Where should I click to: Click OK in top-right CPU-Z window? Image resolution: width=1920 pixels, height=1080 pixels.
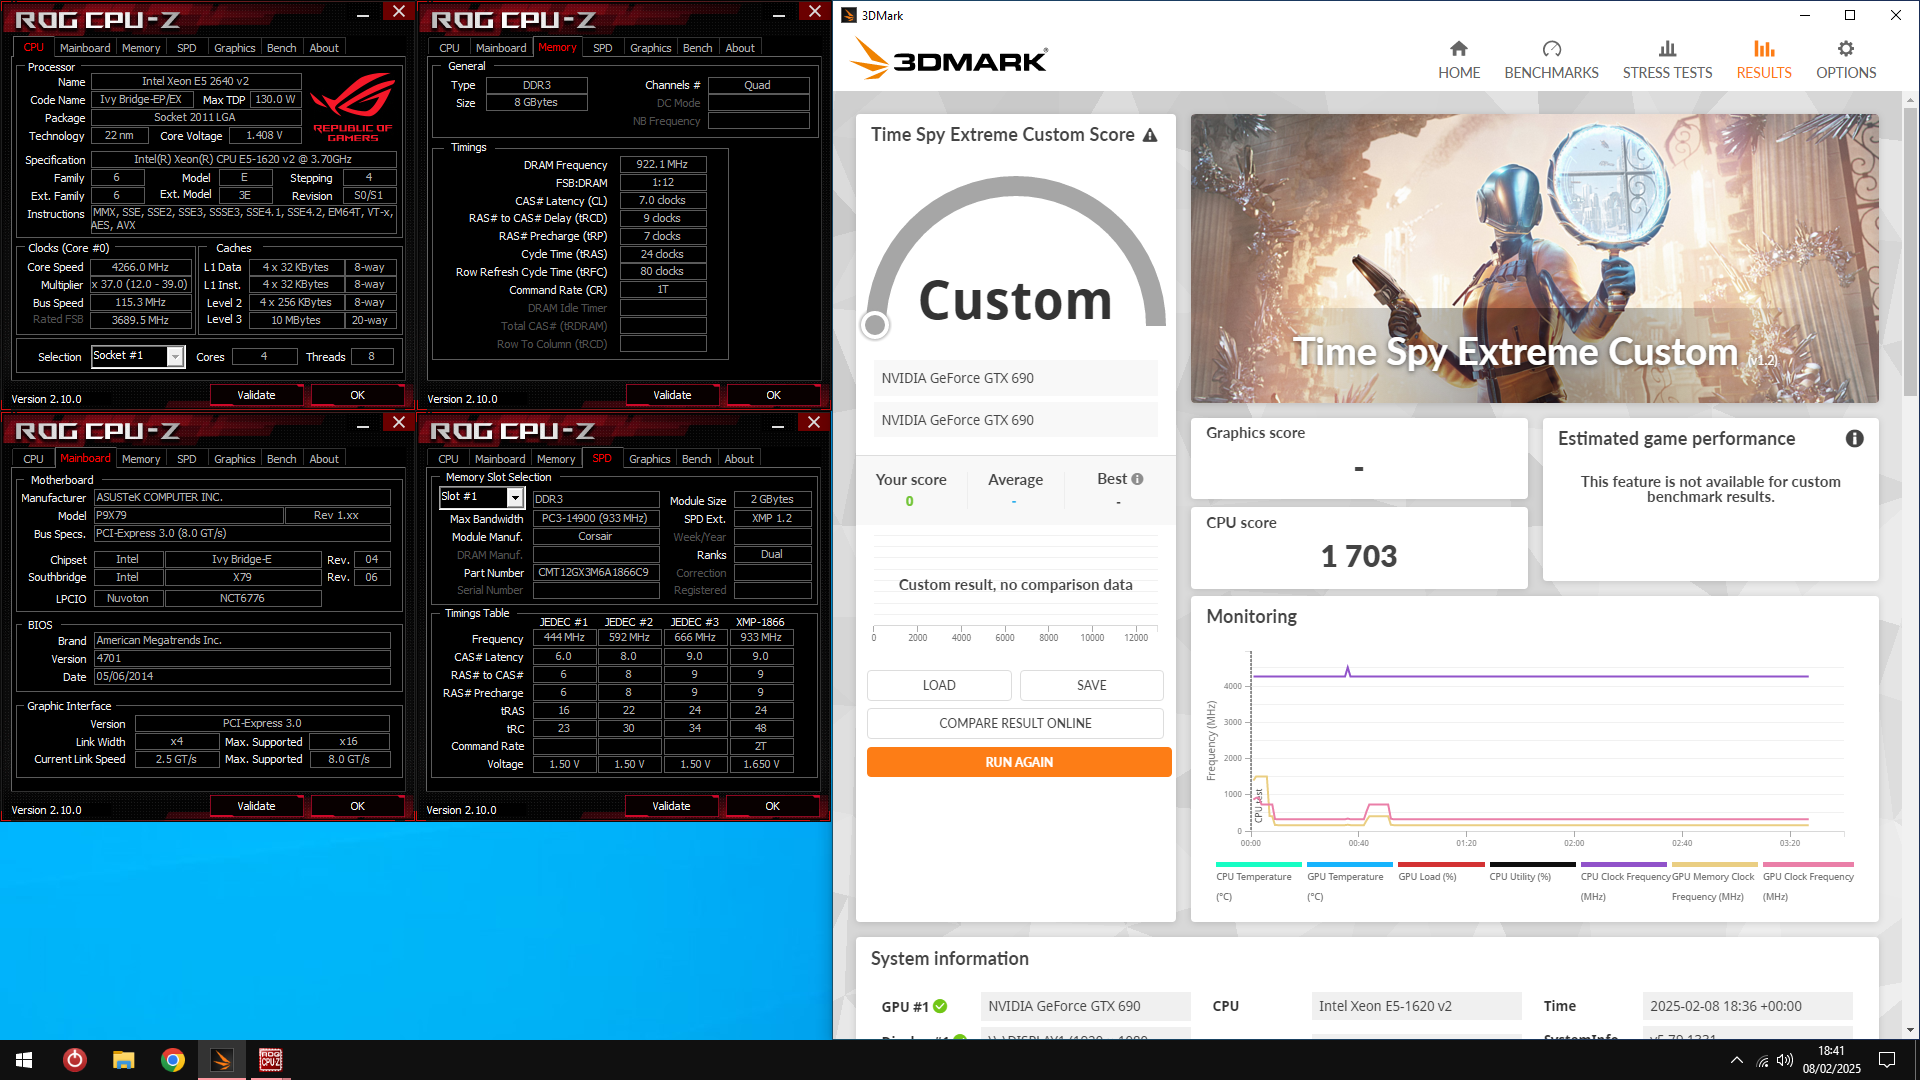773,395
